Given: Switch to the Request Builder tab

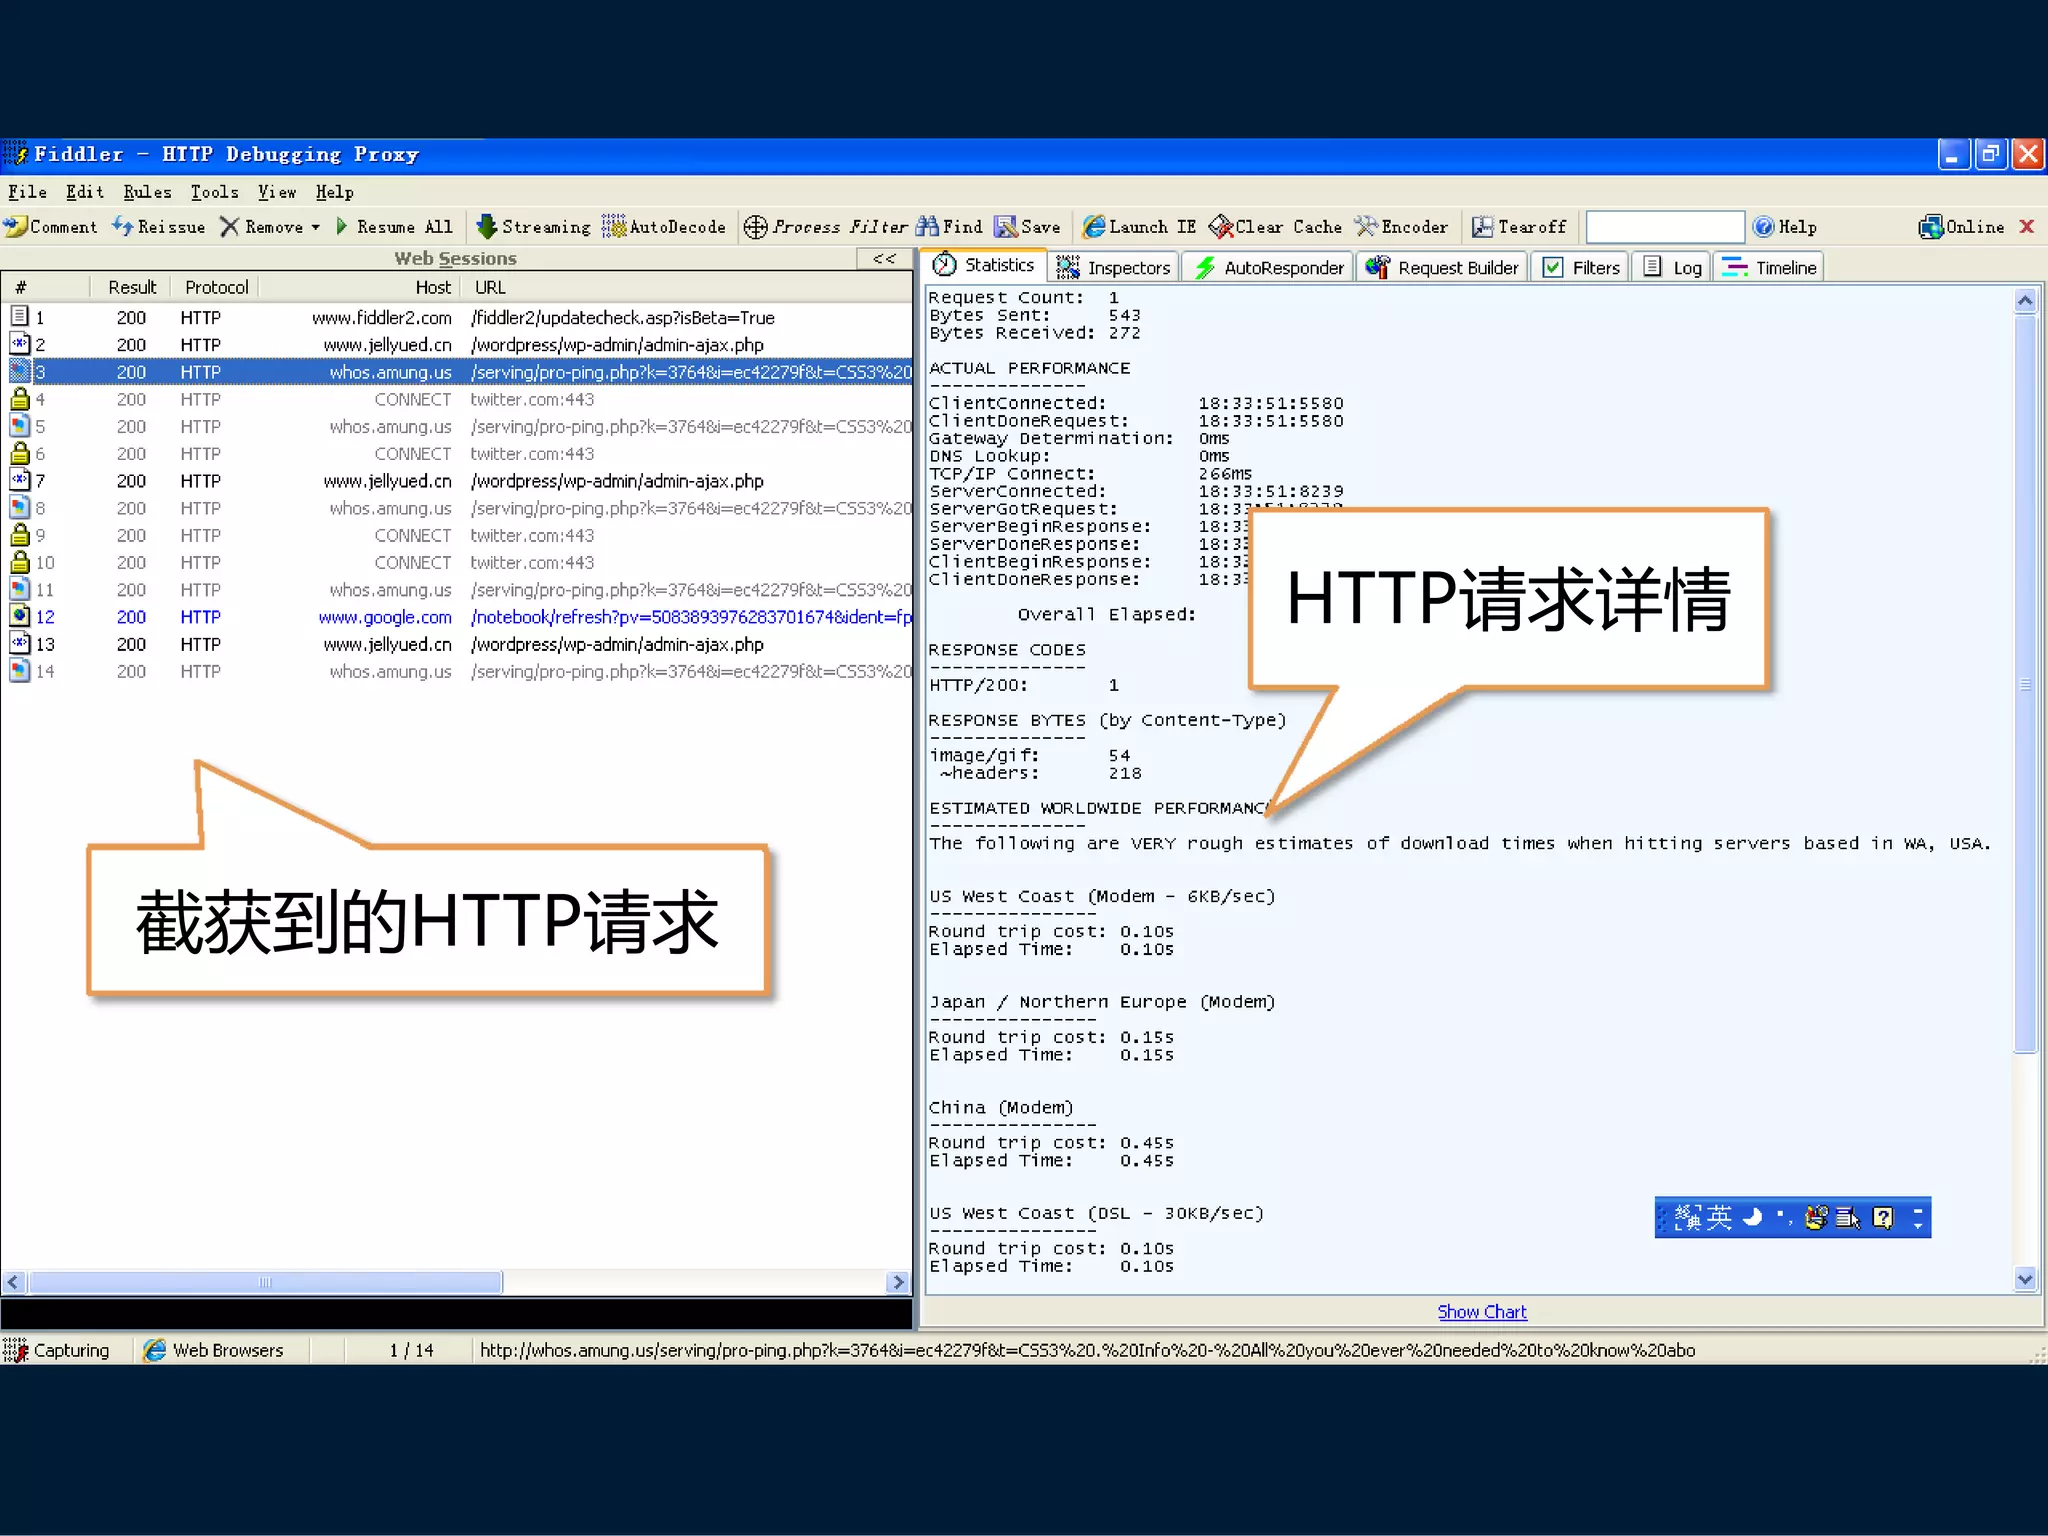Looking at the screenshot, I should [1442, 267].
